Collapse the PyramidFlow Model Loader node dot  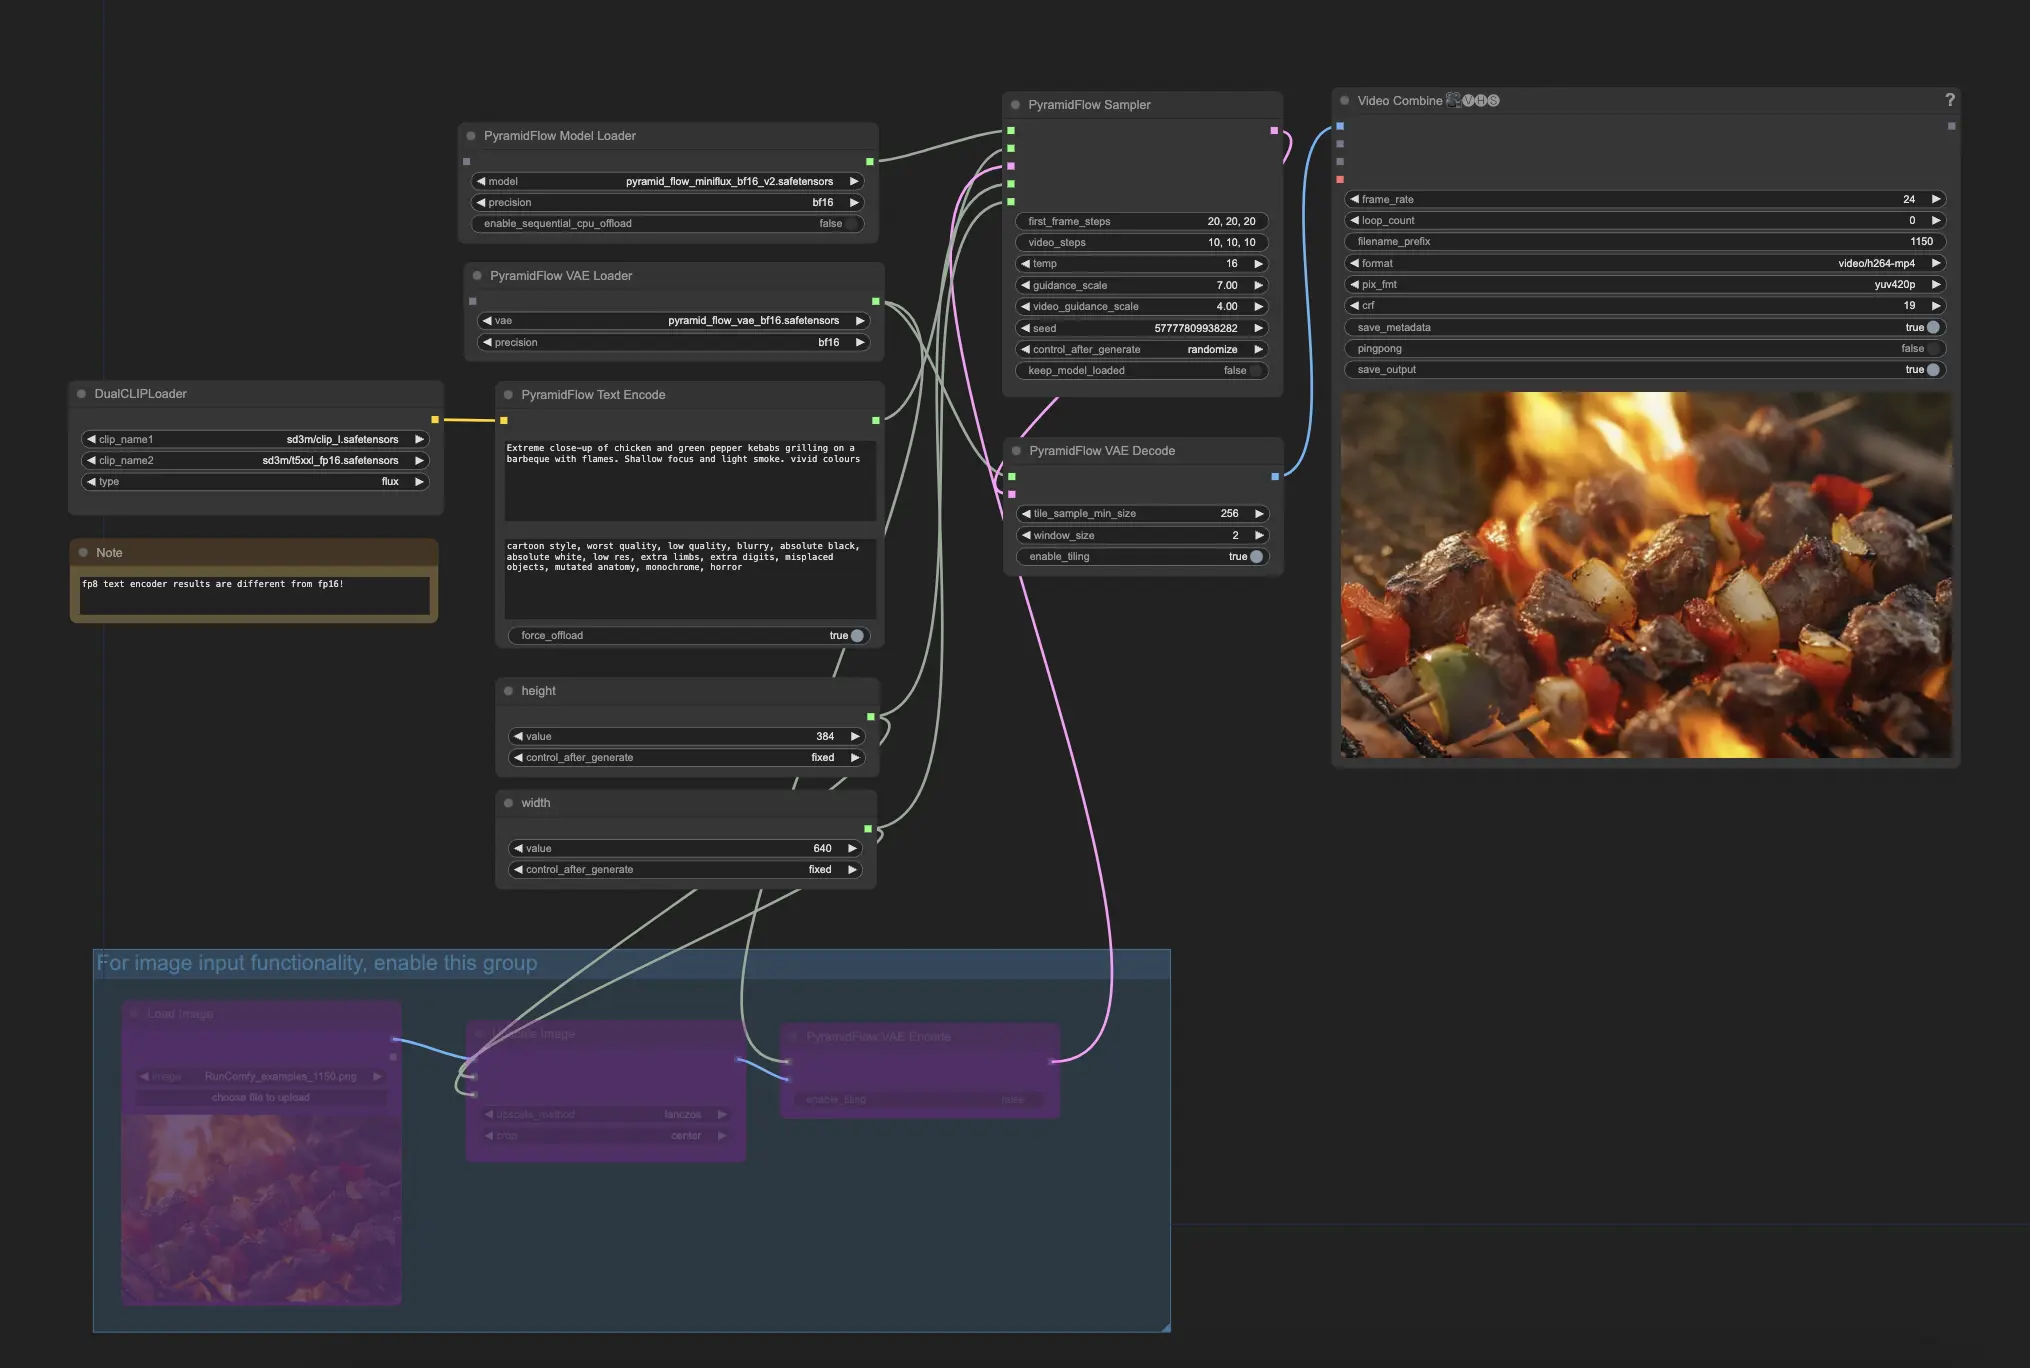(x=471, y=136)
